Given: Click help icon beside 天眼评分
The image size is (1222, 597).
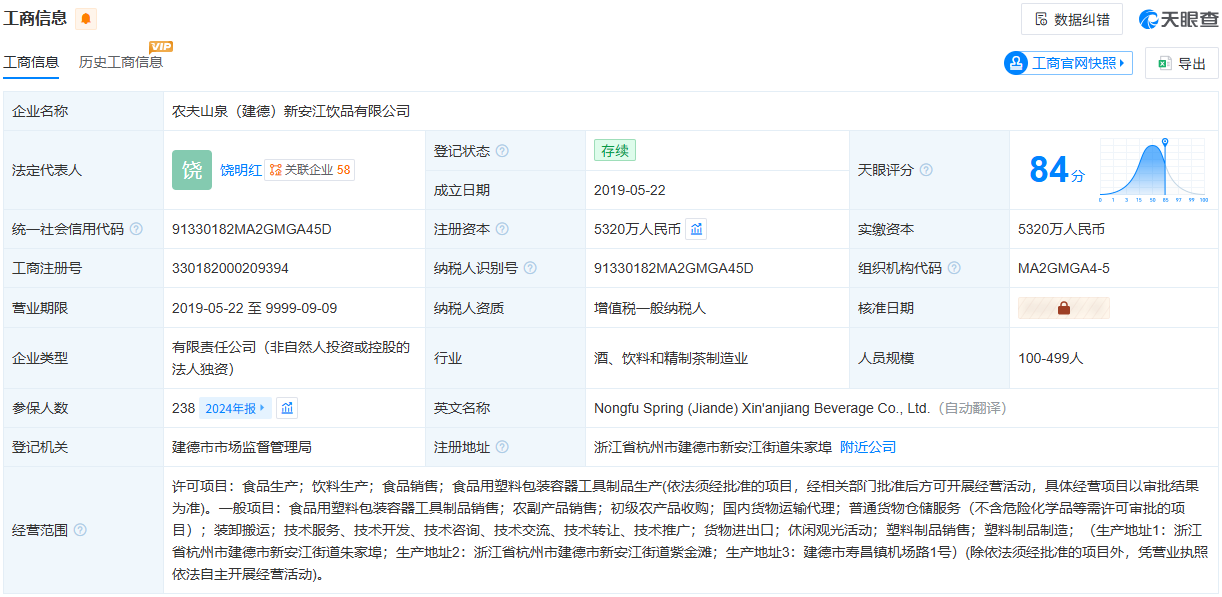Looking at the screenshot, I should coord(926,170).
